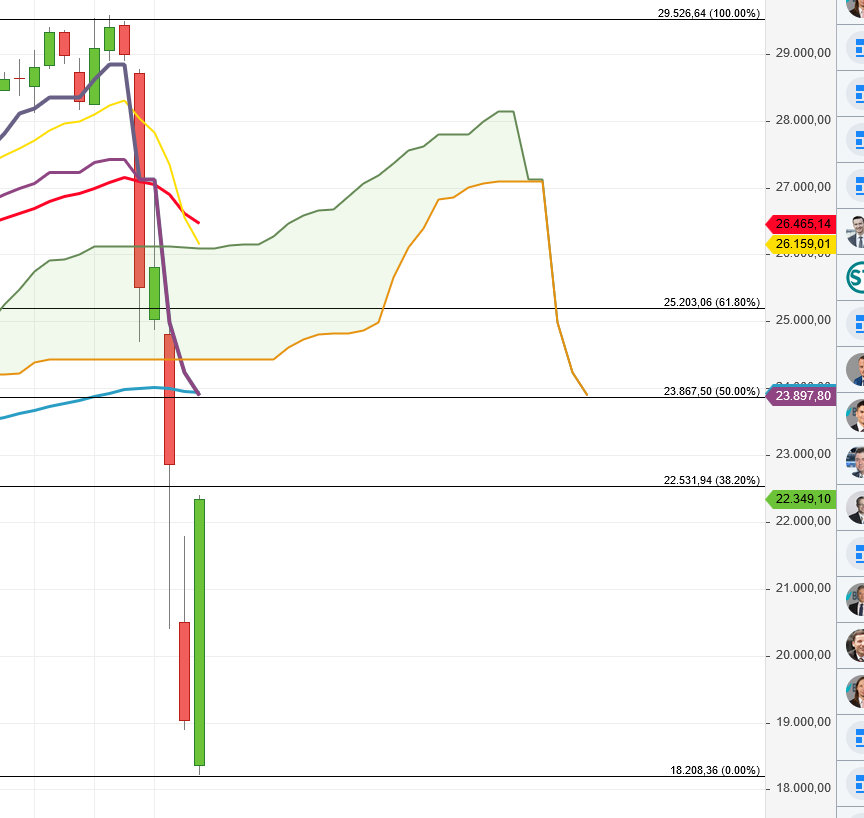Click the 18.000,00 axis label
The height and width of the screenshot is (818, 864).
coord(803,788)
